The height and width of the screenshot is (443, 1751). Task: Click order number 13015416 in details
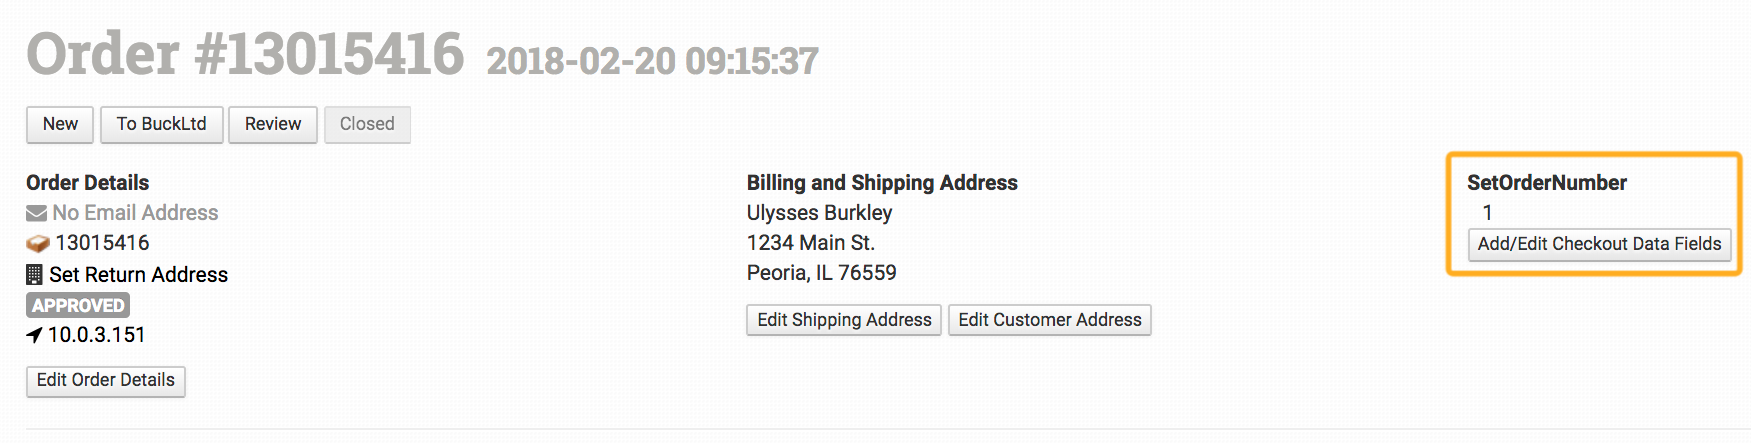point(102,243)
